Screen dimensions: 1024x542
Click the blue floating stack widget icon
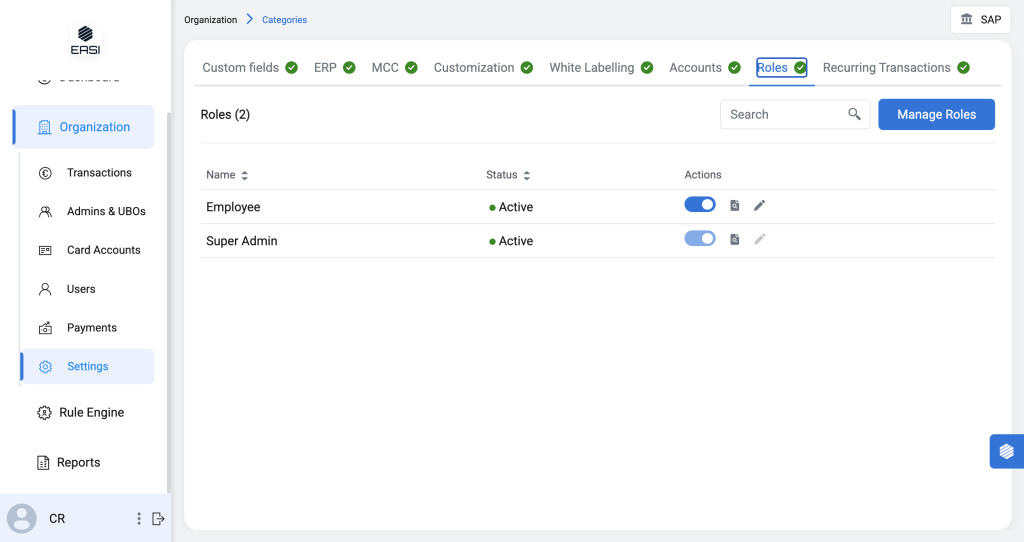click(1006, 451)
